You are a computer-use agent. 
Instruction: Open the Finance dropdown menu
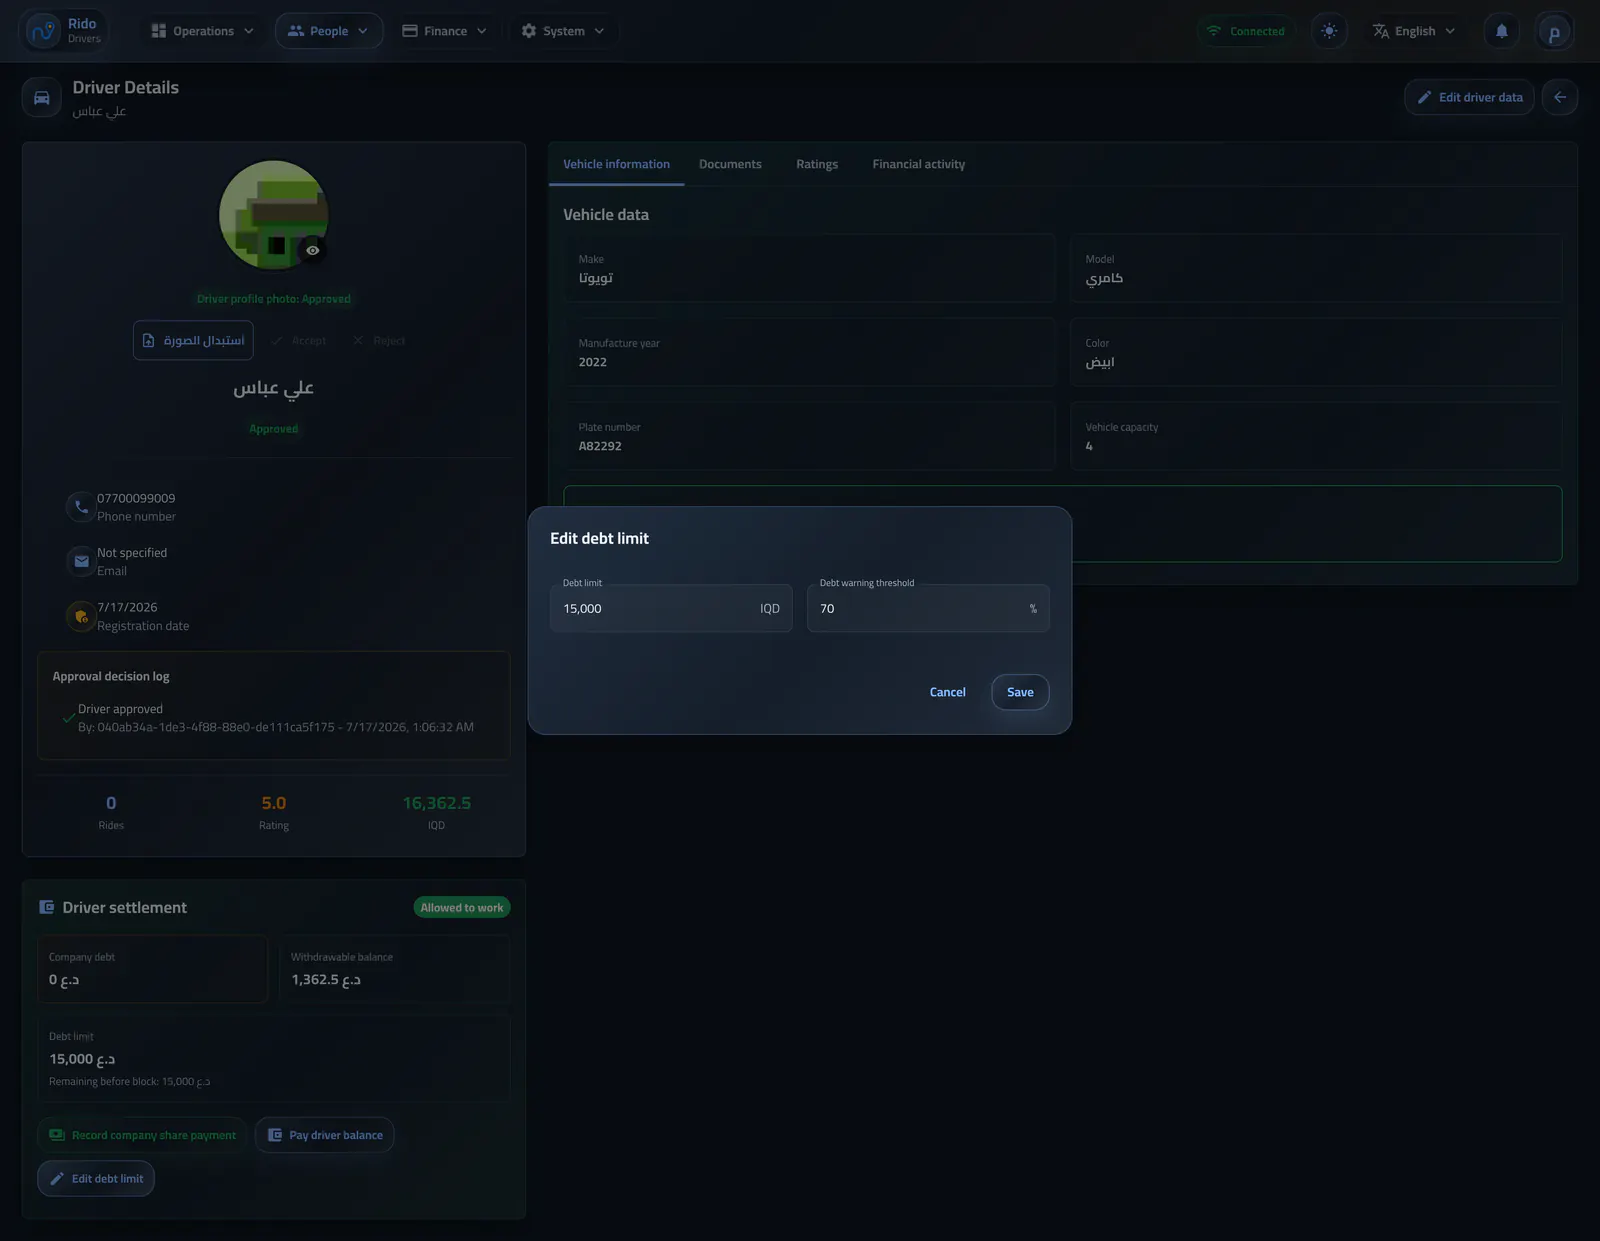(x=445, y=31)
